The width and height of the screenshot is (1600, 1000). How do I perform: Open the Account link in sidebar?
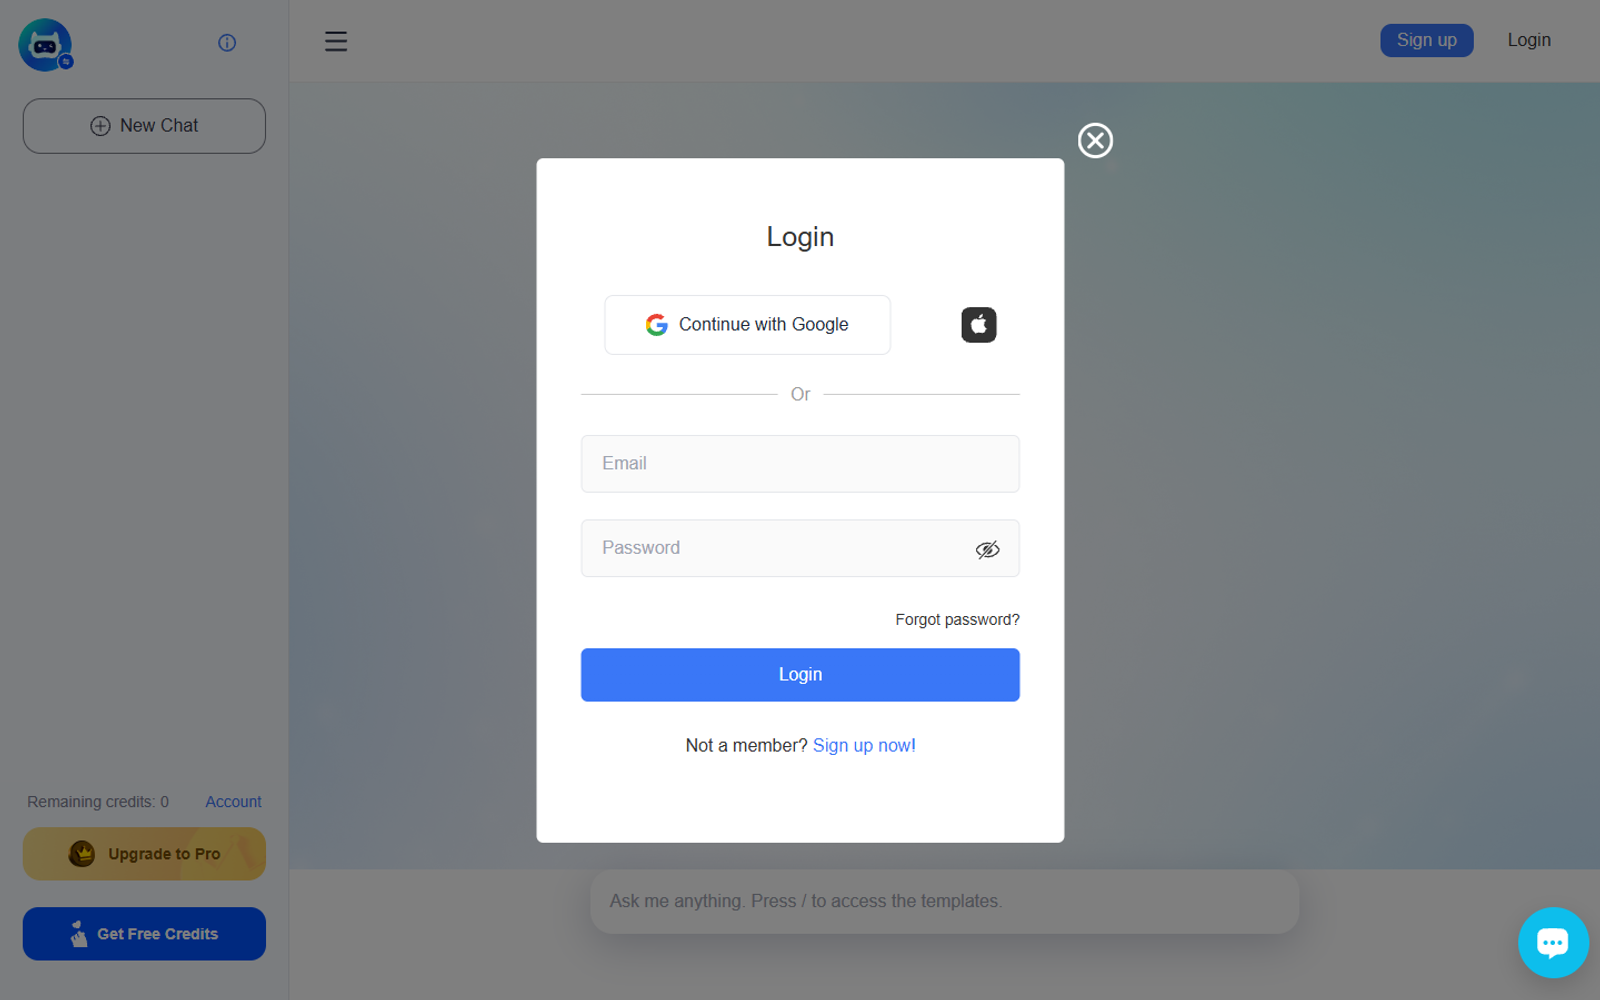(233, 802)
